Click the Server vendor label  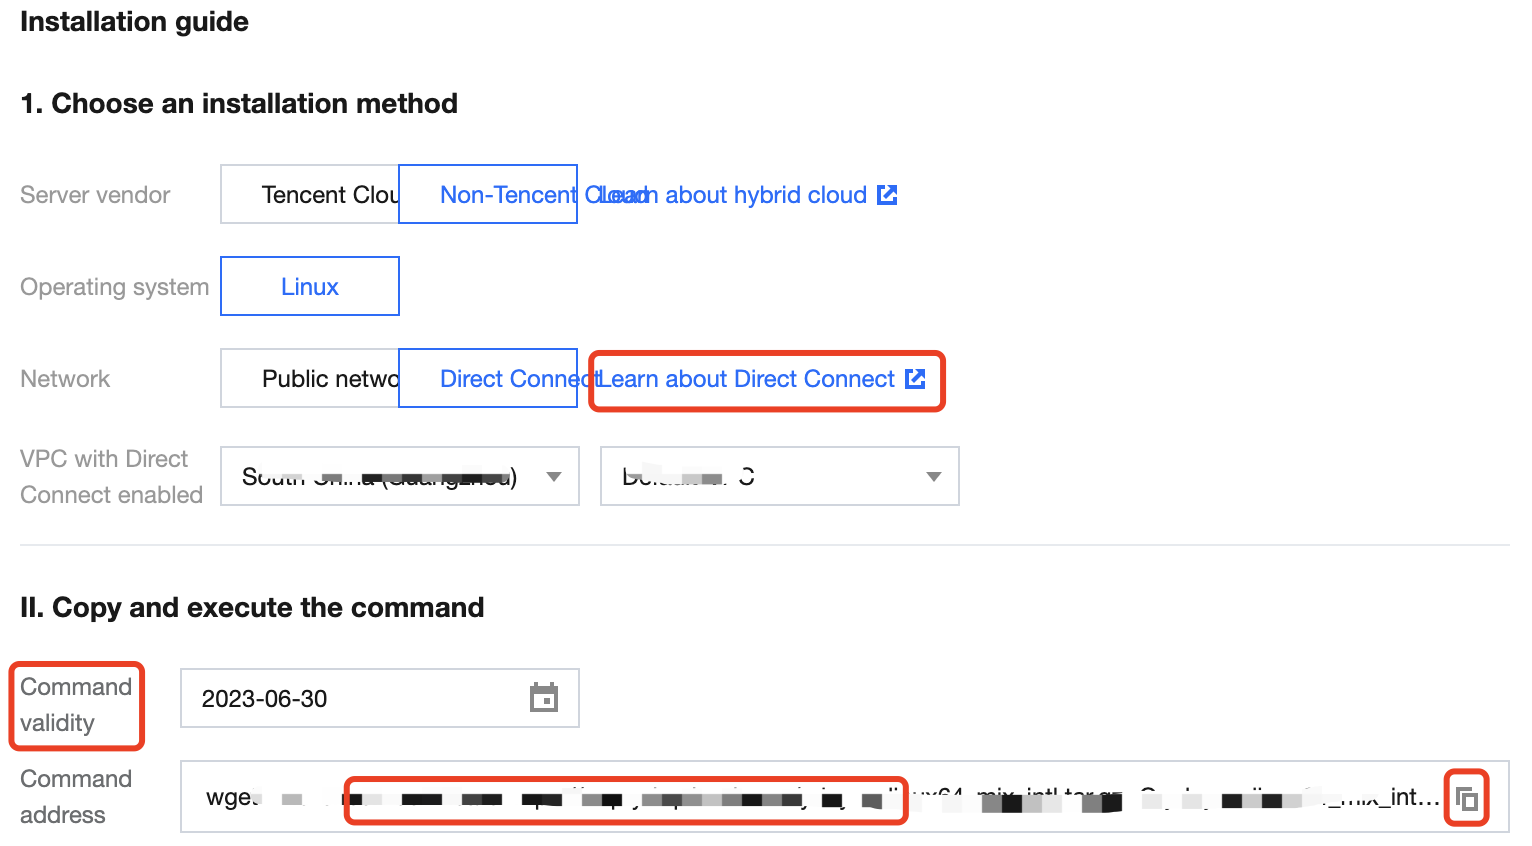95,195
